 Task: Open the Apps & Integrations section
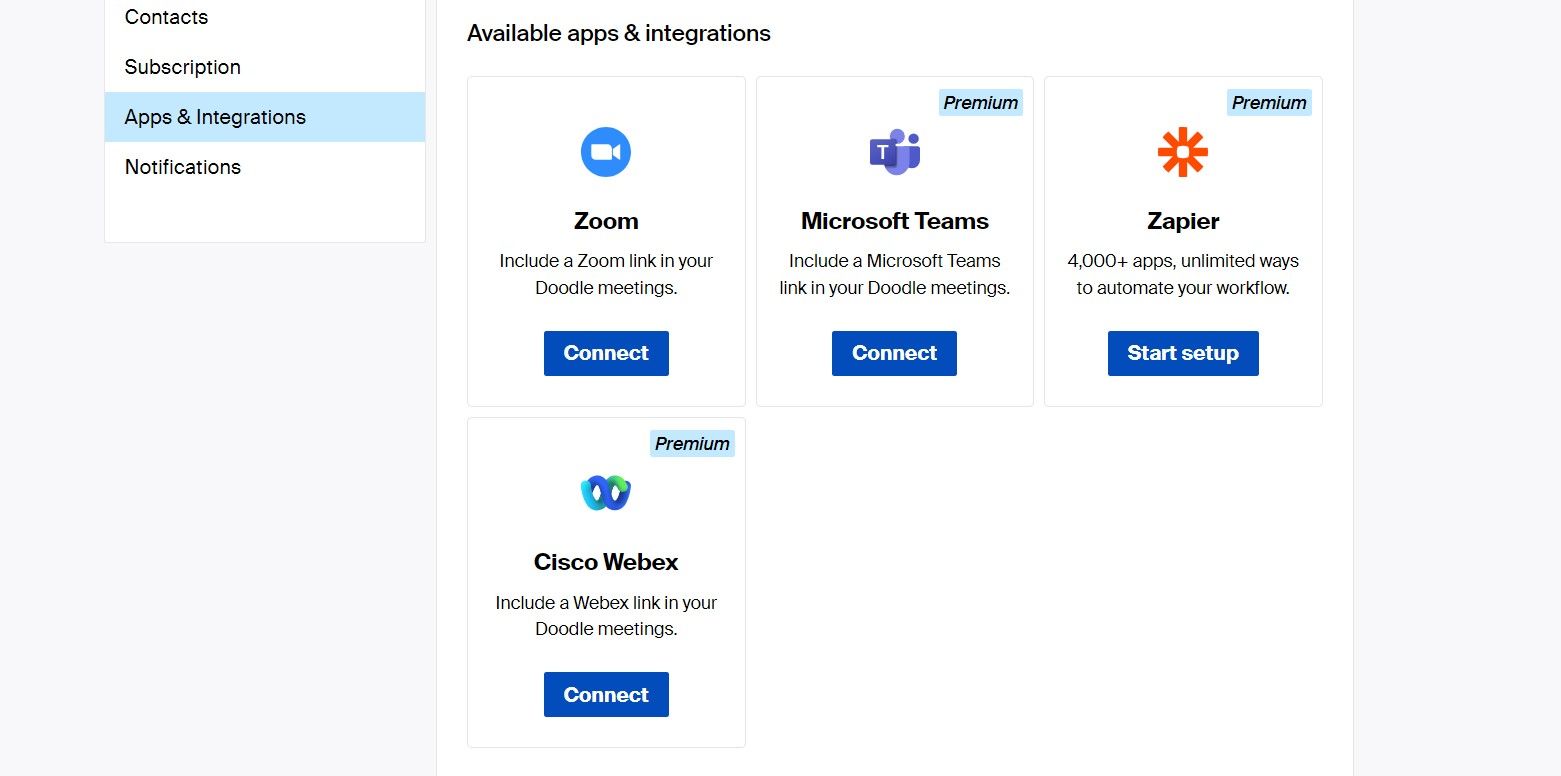pyautogui.click(x=214, y=117)
